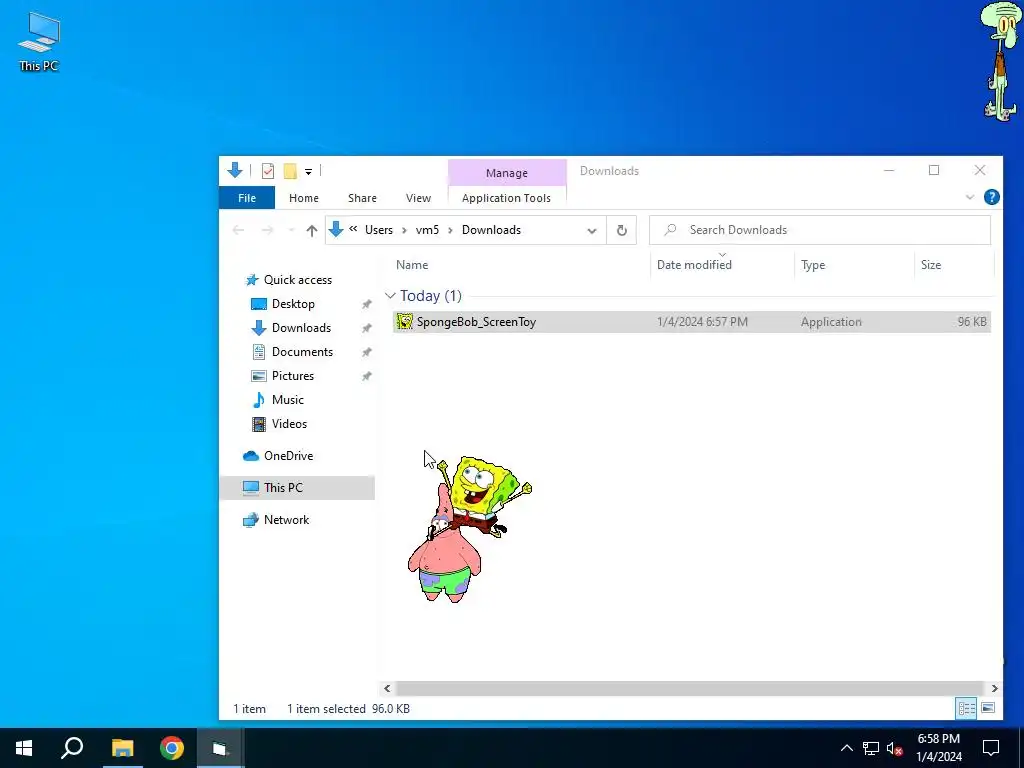
Task: Click pin icon beside Pictures
Action: tap(367, 377)
